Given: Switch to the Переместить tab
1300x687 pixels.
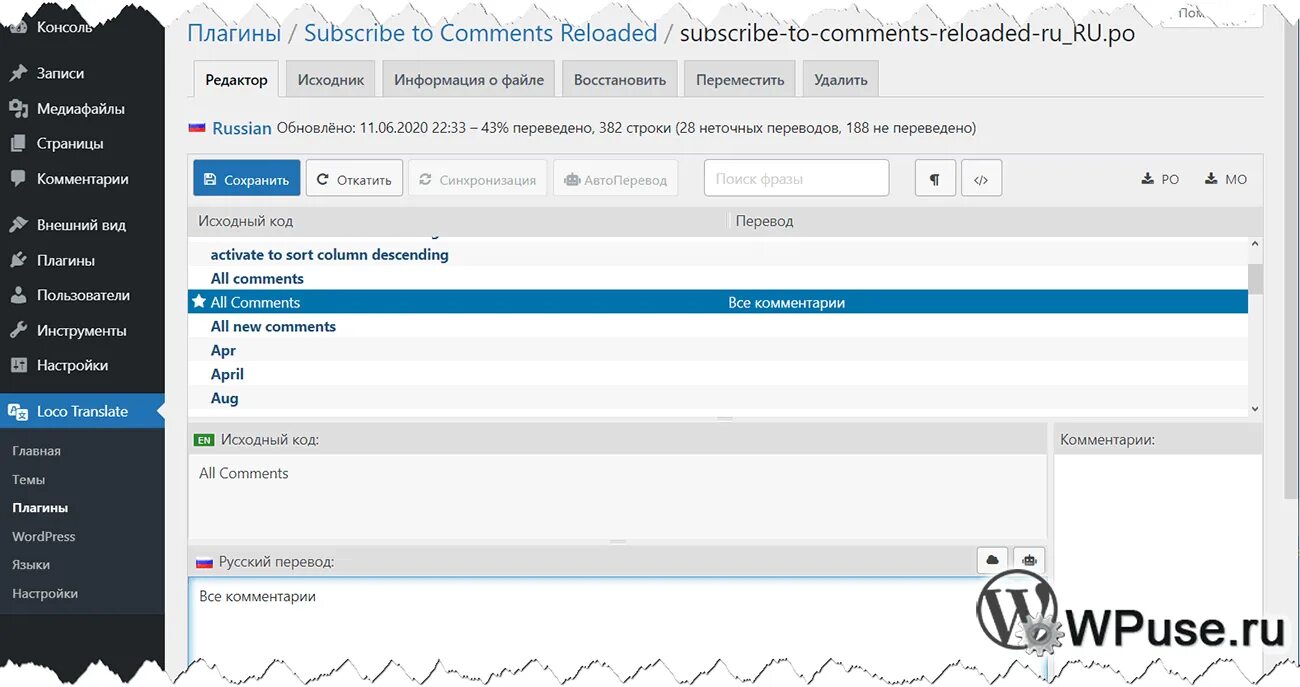Looking at the screenshot, I should (x=740, y=80).
